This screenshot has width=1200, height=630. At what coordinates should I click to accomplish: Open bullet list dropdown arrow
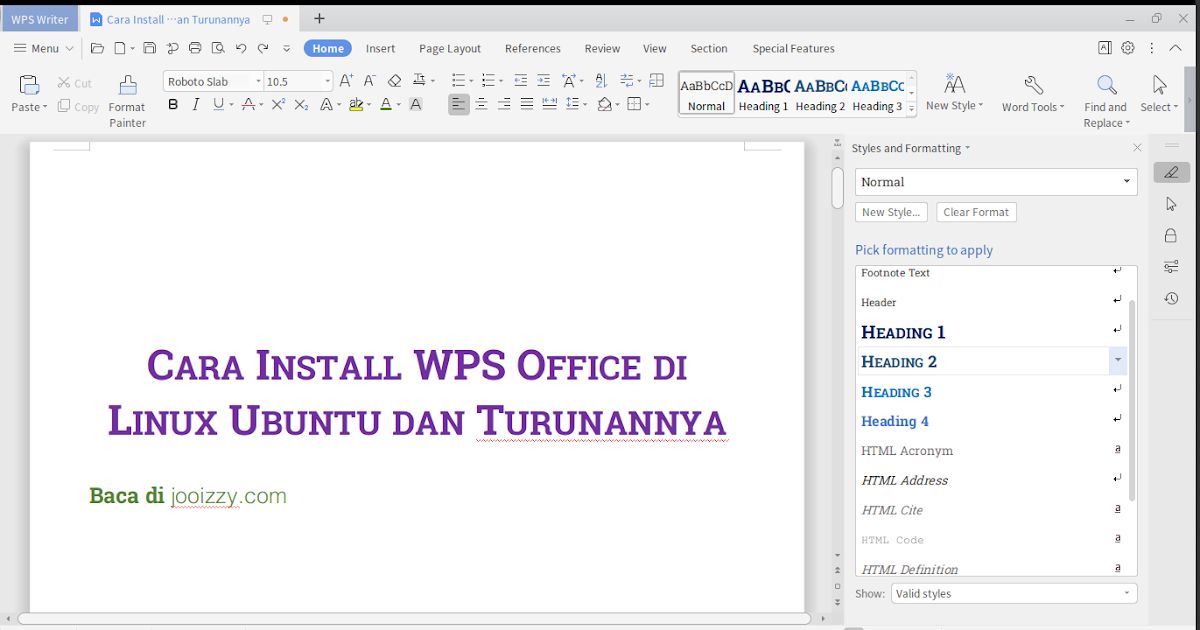[471, 82]
